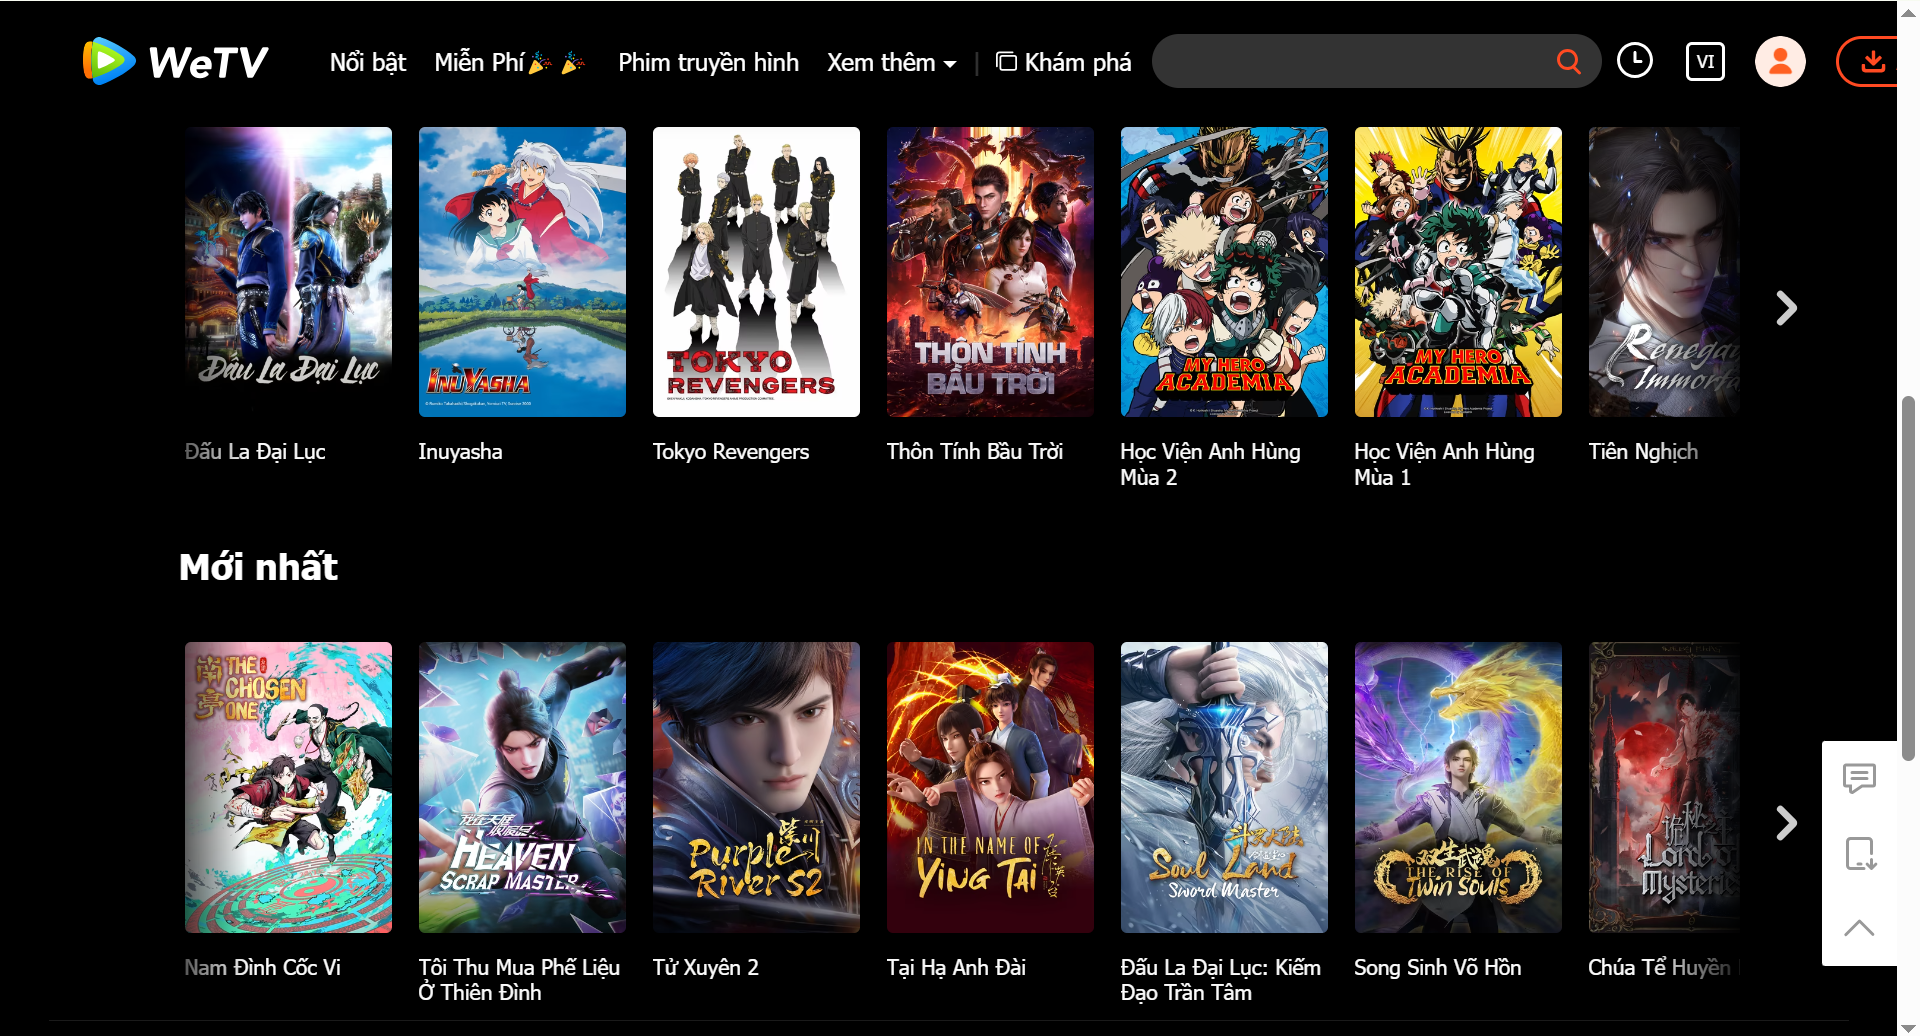Click the WeTV logo

(x=176, y=62)
